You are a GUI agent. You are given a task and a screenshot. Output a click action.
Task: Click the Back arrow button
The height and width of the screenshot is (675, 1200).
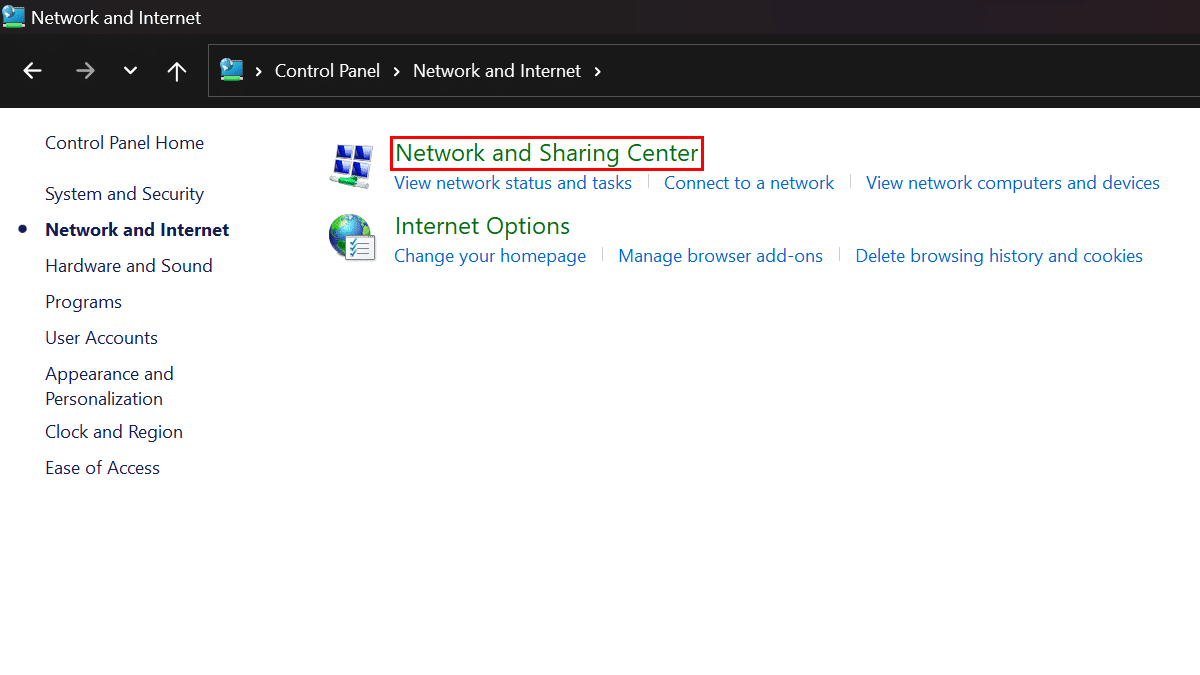33,71
